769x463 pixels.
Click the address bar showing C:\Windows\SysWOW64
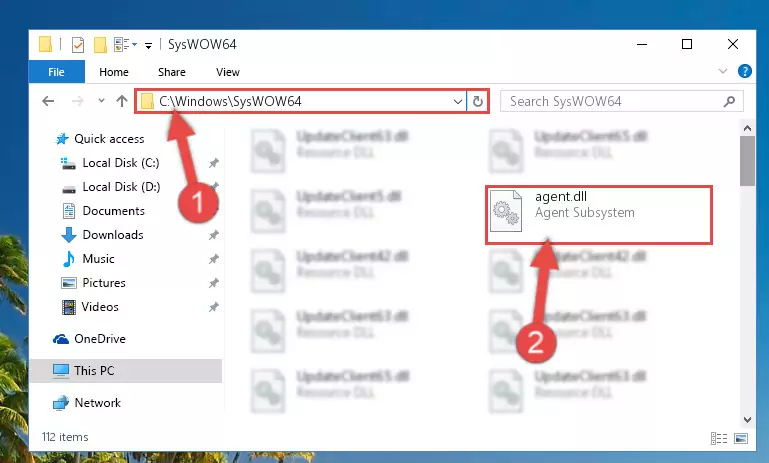tap(300, 102)
